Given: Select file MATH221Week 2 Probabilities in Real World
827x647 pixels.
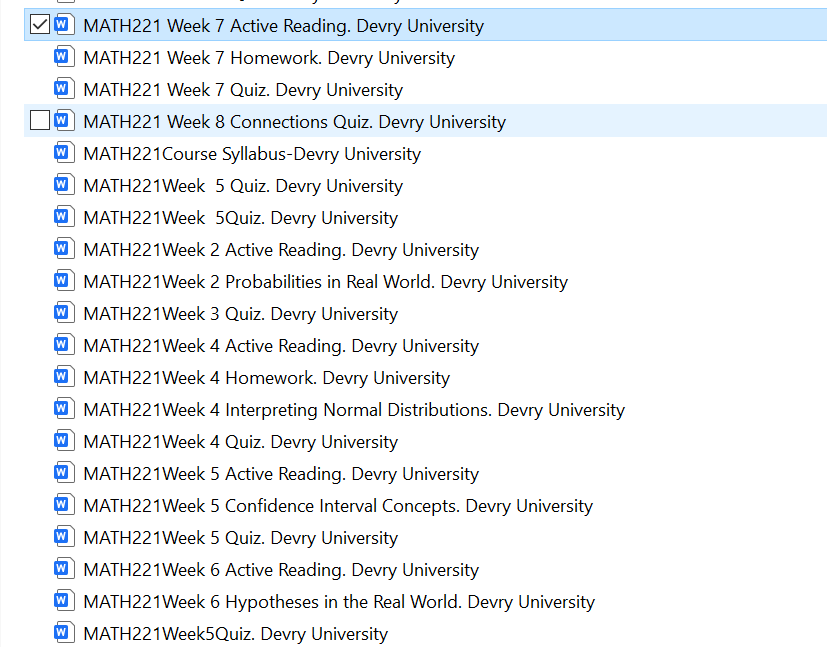Looking at the screenshot, I should (325, 282).
